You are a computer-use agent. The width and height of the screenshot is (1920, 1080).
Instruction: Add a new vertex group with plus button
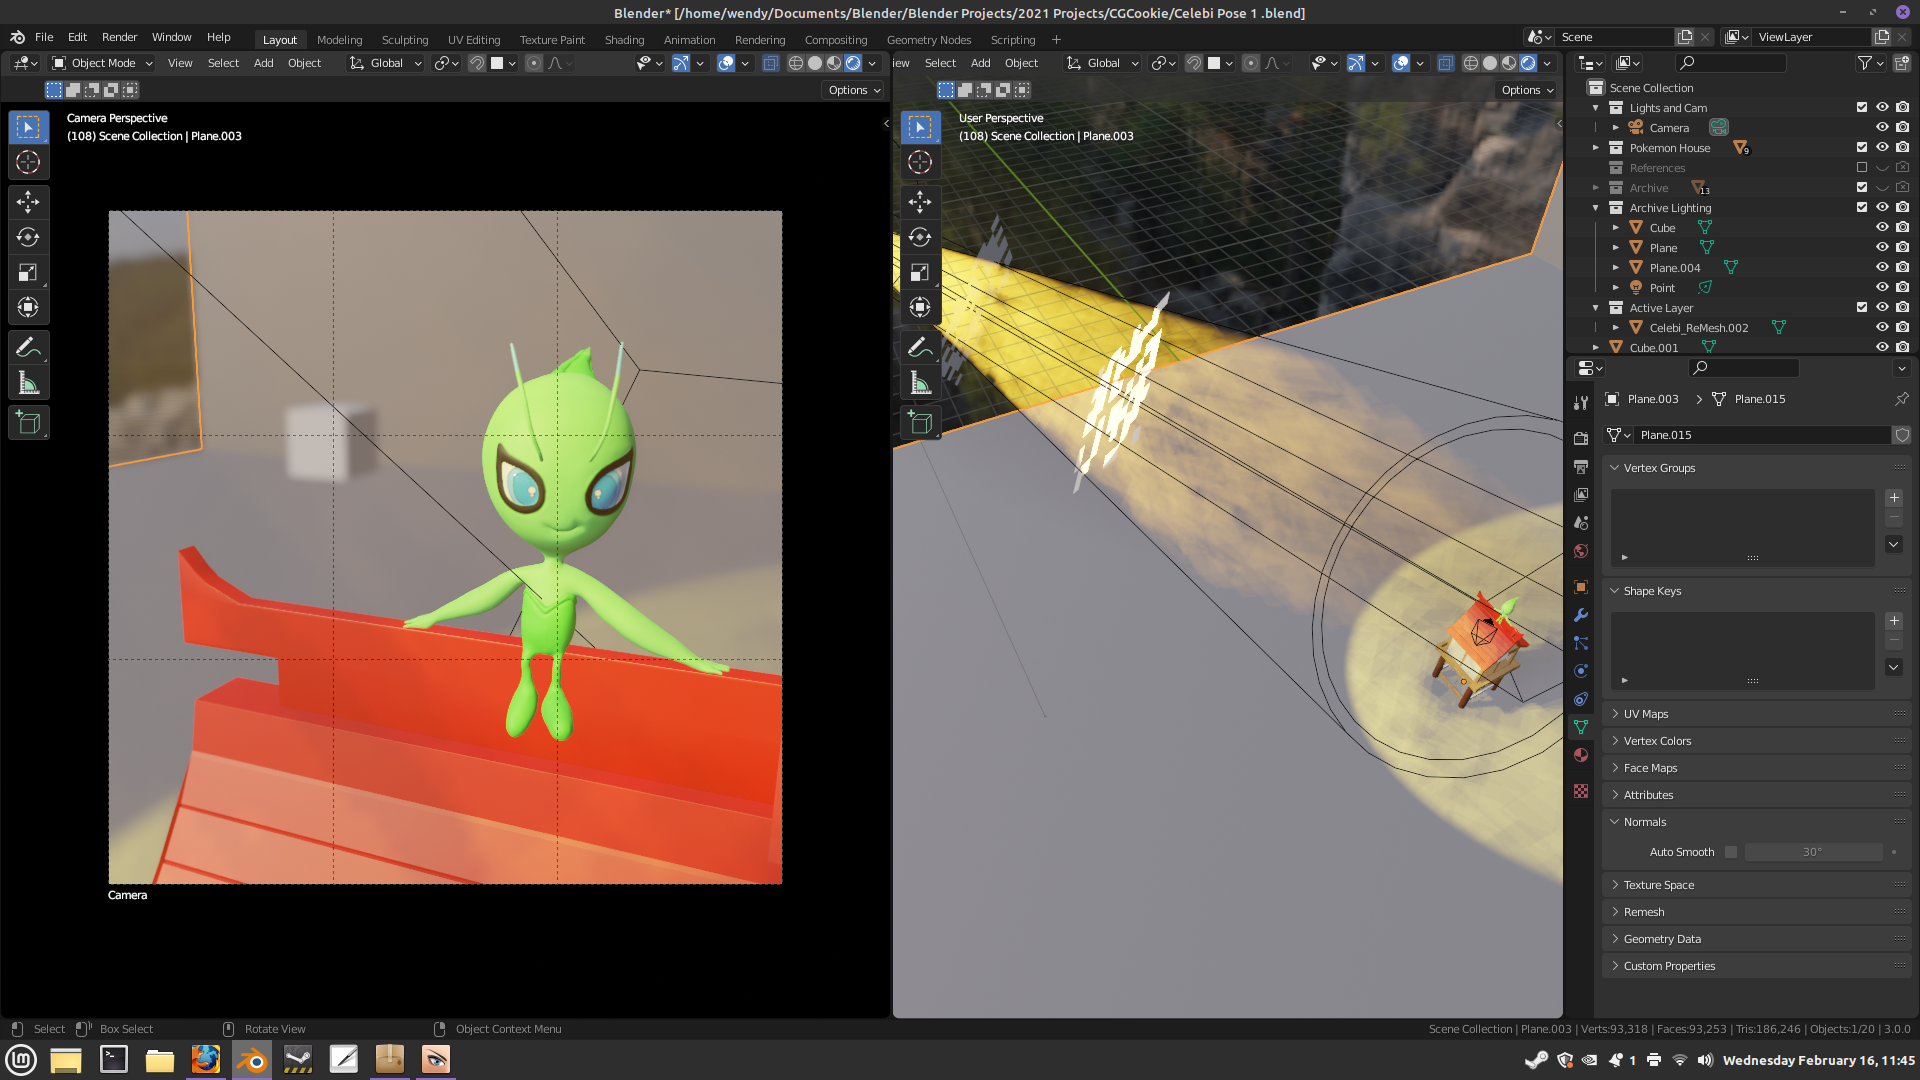pyautogui.click(x=1894, y=498)
